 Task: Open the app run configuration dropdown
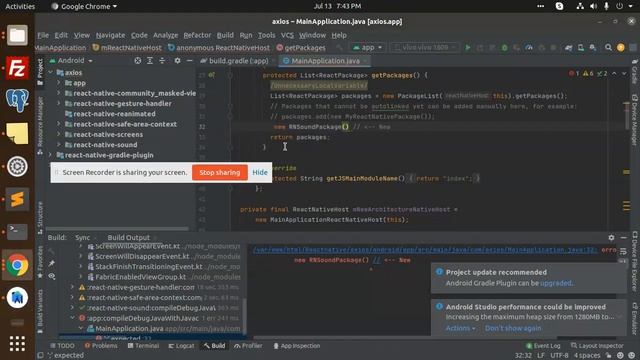(x=367, y=47)
